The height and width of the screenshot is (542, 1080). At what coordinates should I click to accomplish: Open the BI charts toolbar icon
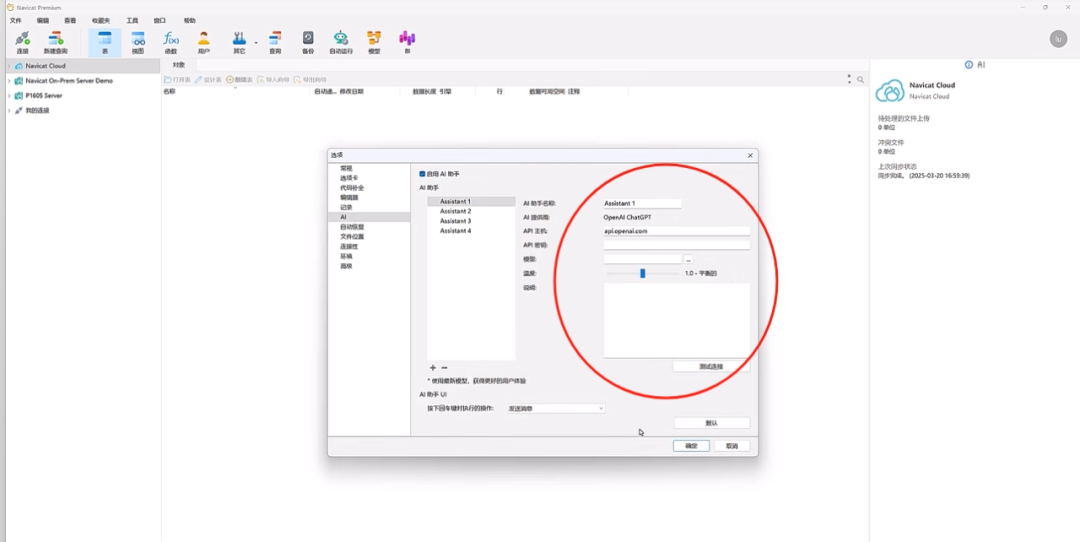coord(407,42)
